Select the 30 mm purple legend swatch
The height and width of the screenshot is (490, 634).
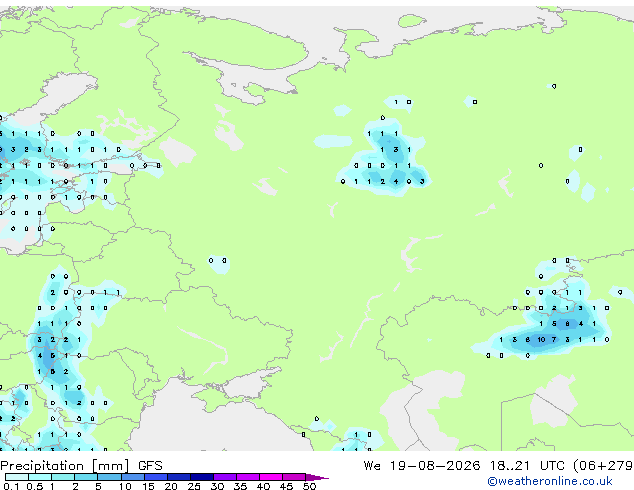pos(225,477)
